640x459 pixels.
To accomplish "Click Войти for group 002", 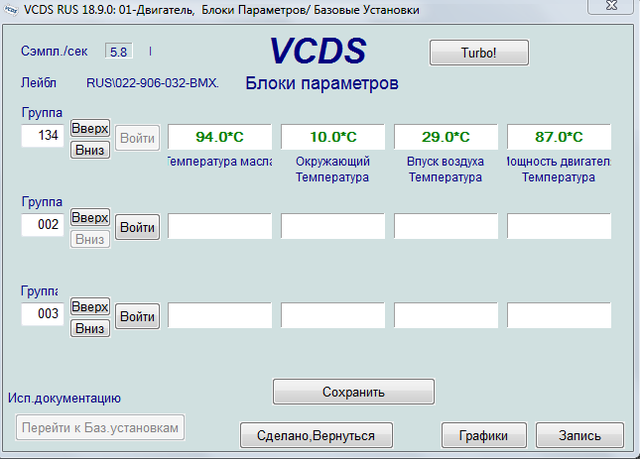I will (138, 227).
